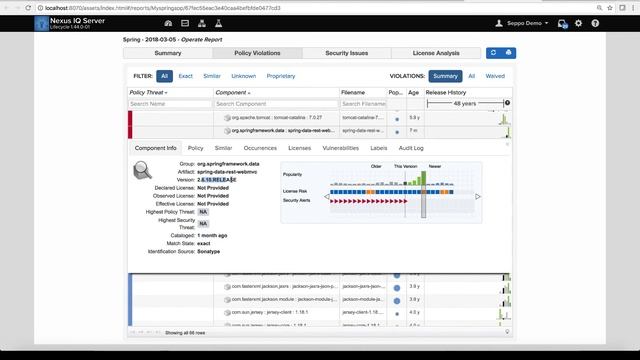Open the Labels detail tab
Screen dimensions: 640x360
(379, 148)
